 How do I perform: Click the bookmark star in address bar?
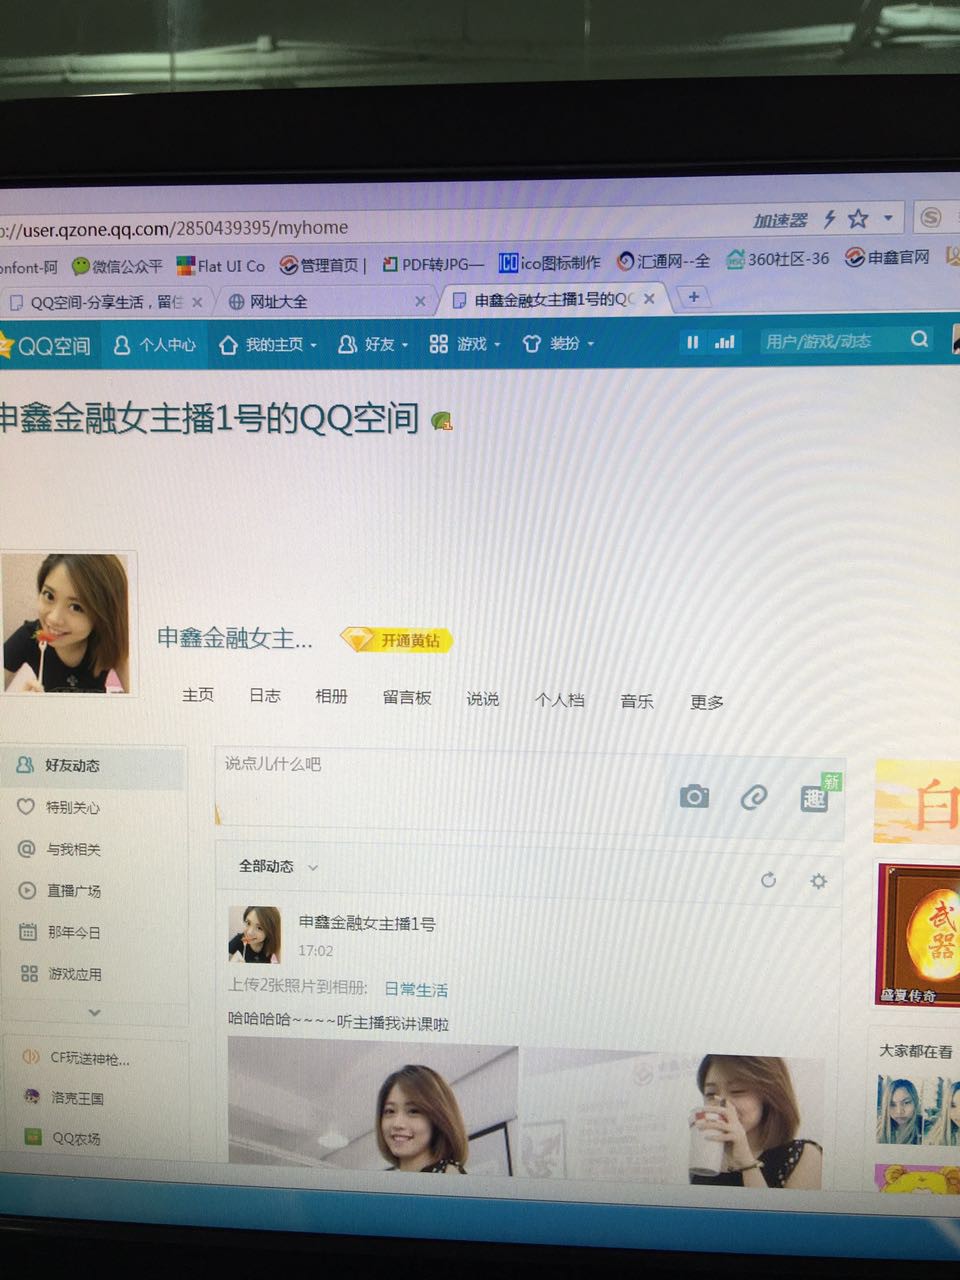858,218
